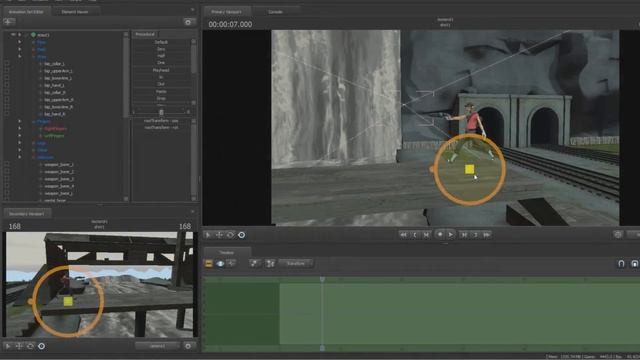The image size is (640, 360).
Task: Toggle checkbox beside bip_collar_R bone
Action: (x=7, y=93)
